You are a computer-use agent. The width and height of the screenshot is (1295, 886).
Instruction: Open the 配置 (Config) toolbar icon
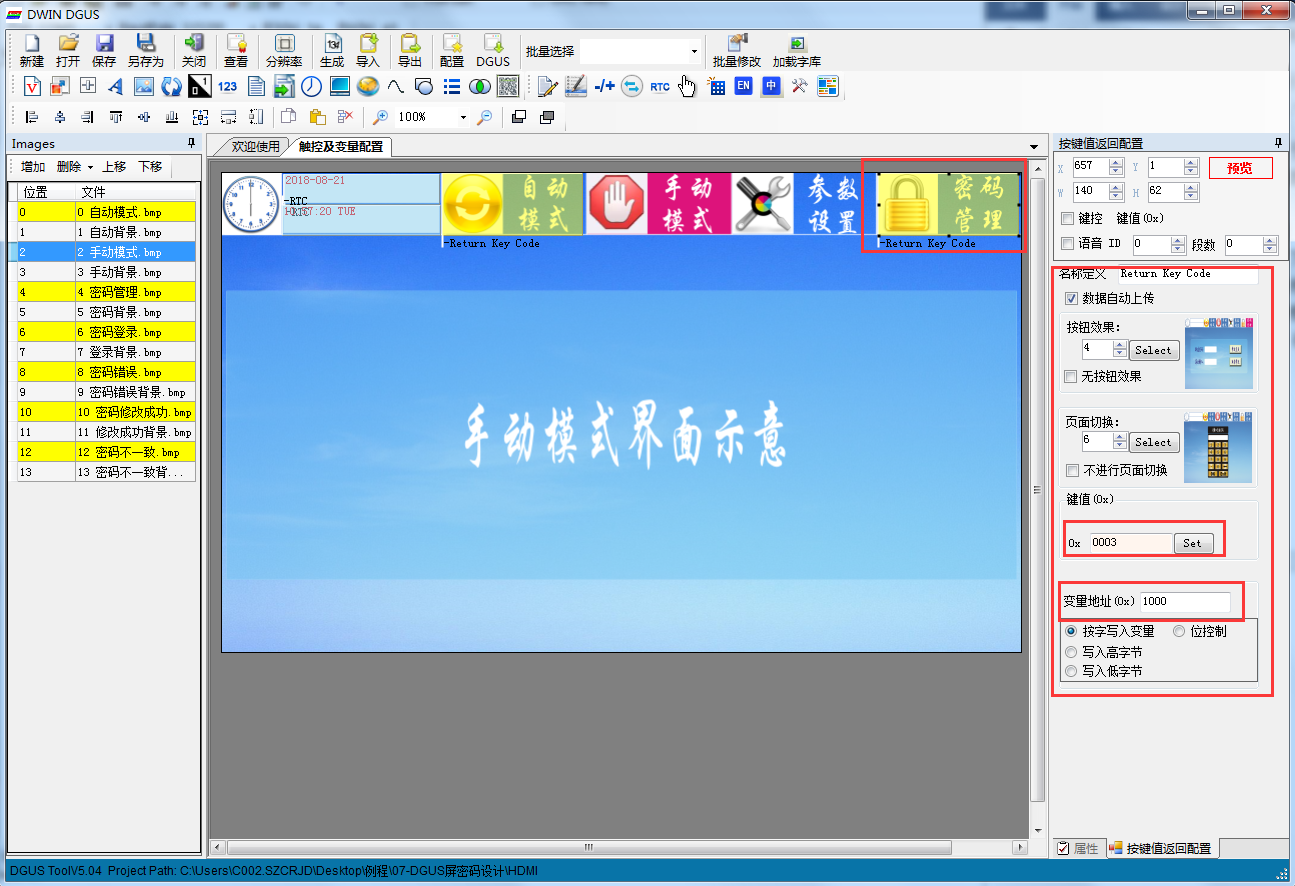click(452, 50)
